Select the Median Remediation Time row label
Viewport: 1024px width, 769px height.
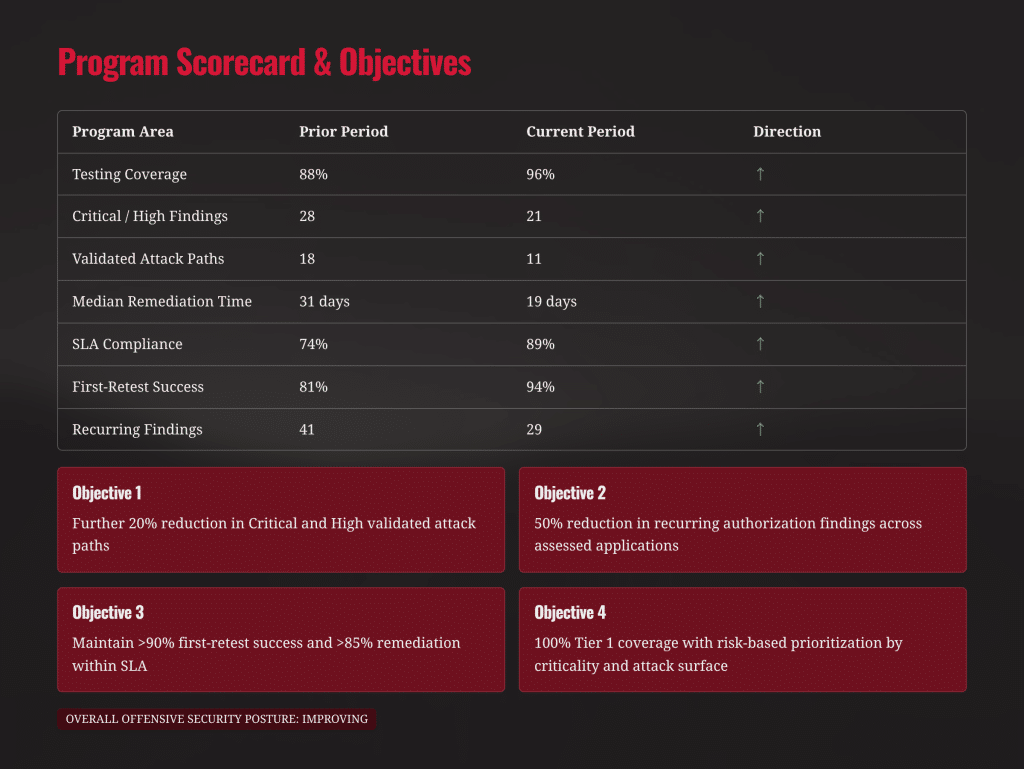(x=162, y=302)
